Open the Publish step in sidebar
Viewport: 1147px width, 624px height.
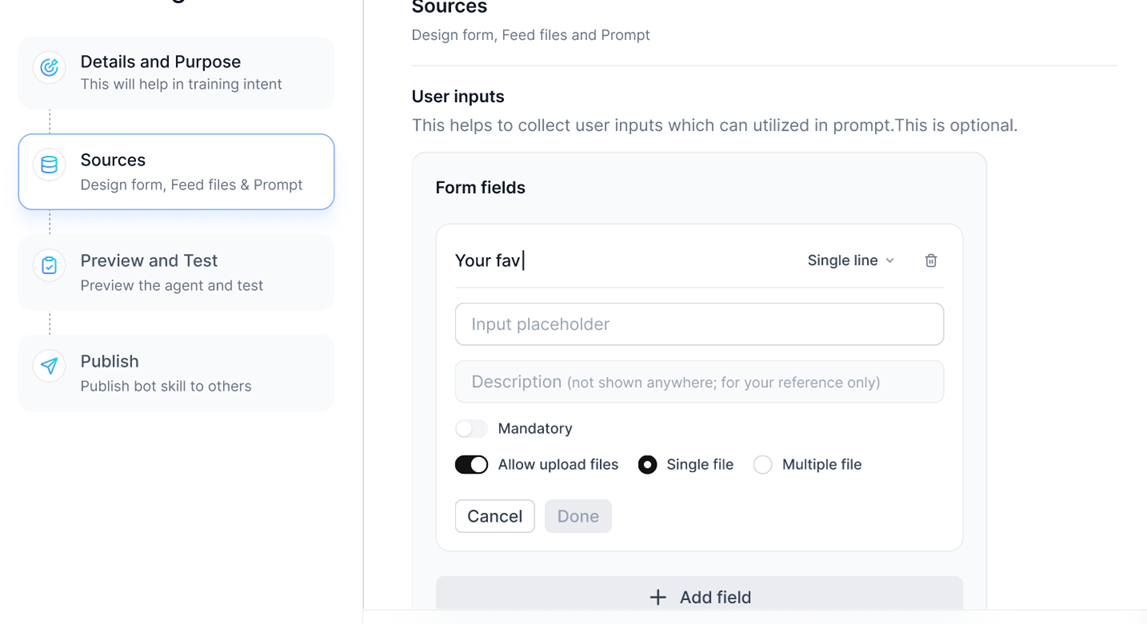coord(176,373)
